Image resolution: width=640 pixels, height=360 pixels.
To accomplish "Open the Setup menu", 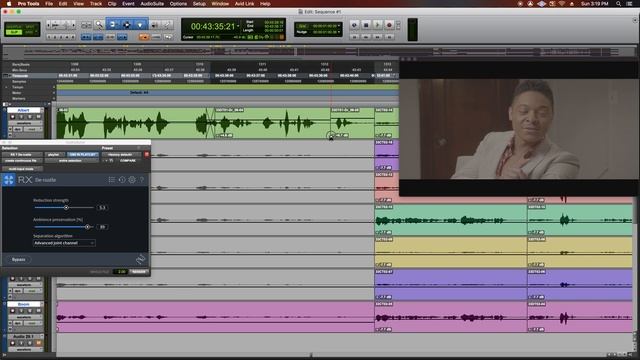I will 199,4.
